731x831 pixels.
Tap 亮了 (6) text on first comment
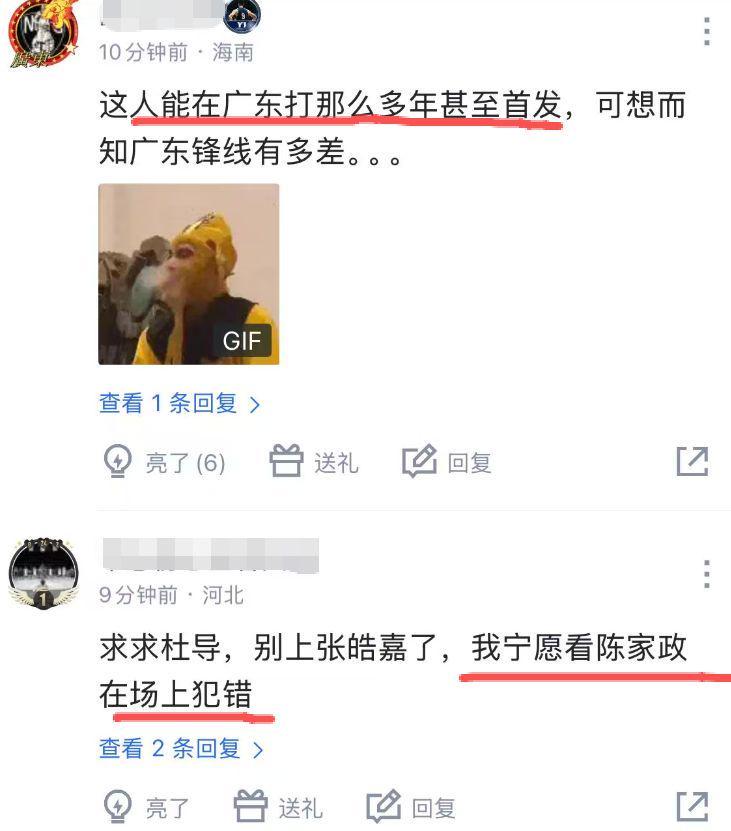pyautogui.click(x=186, y=463)
